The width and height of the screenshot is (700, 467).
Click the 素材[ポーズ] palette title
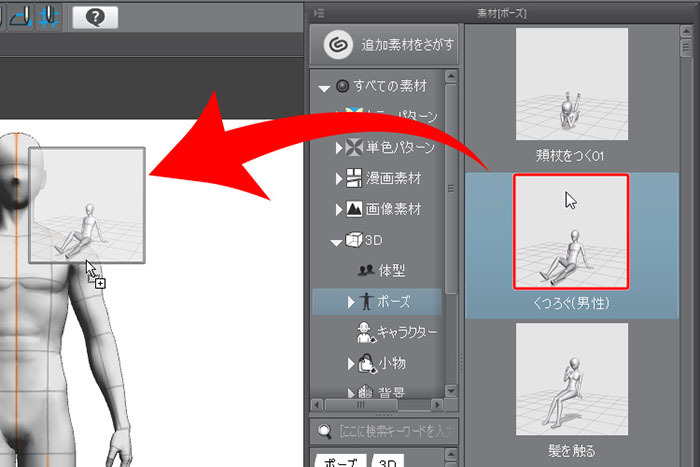(x=502, y=13)
